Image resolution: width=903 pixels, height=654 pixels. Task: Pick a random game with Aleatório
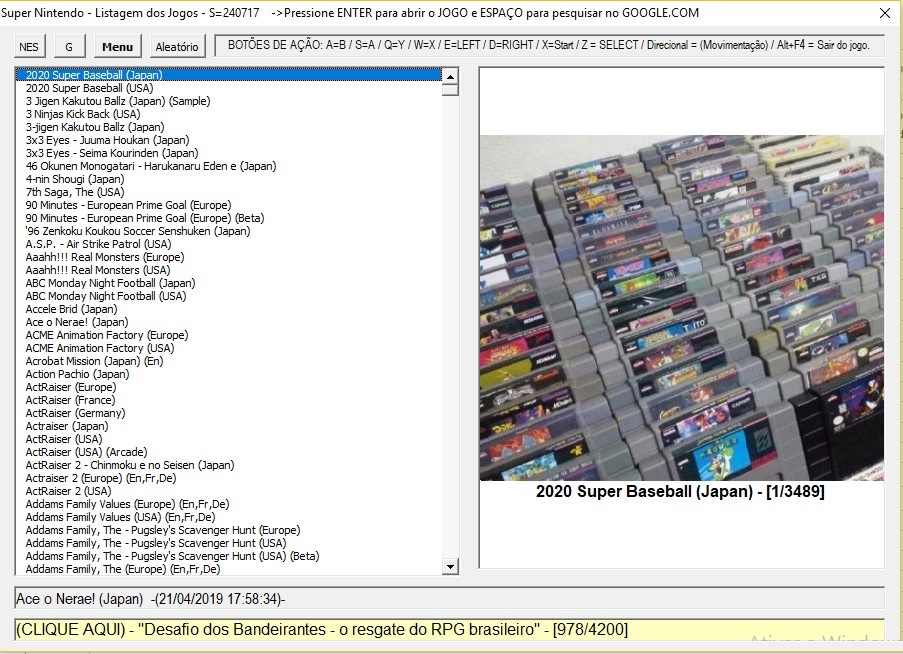click(177, 47)
